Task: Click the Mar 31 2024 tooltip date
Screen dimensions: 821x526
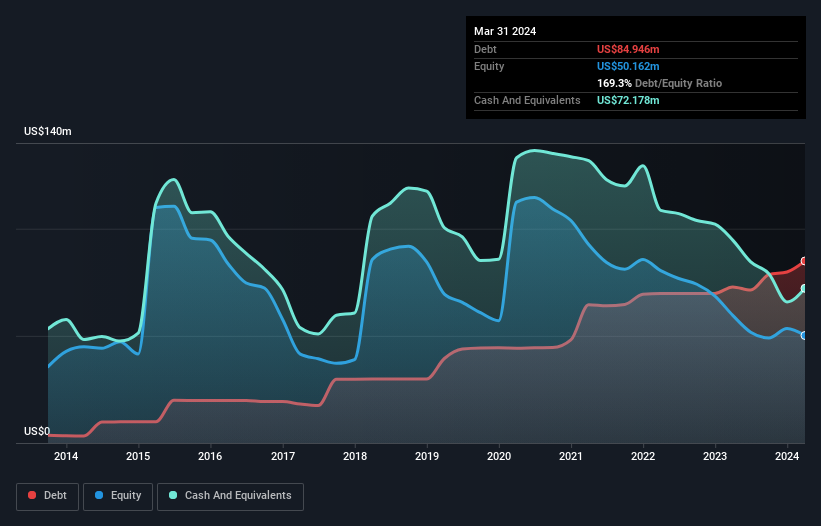Action: coord(505,31)
